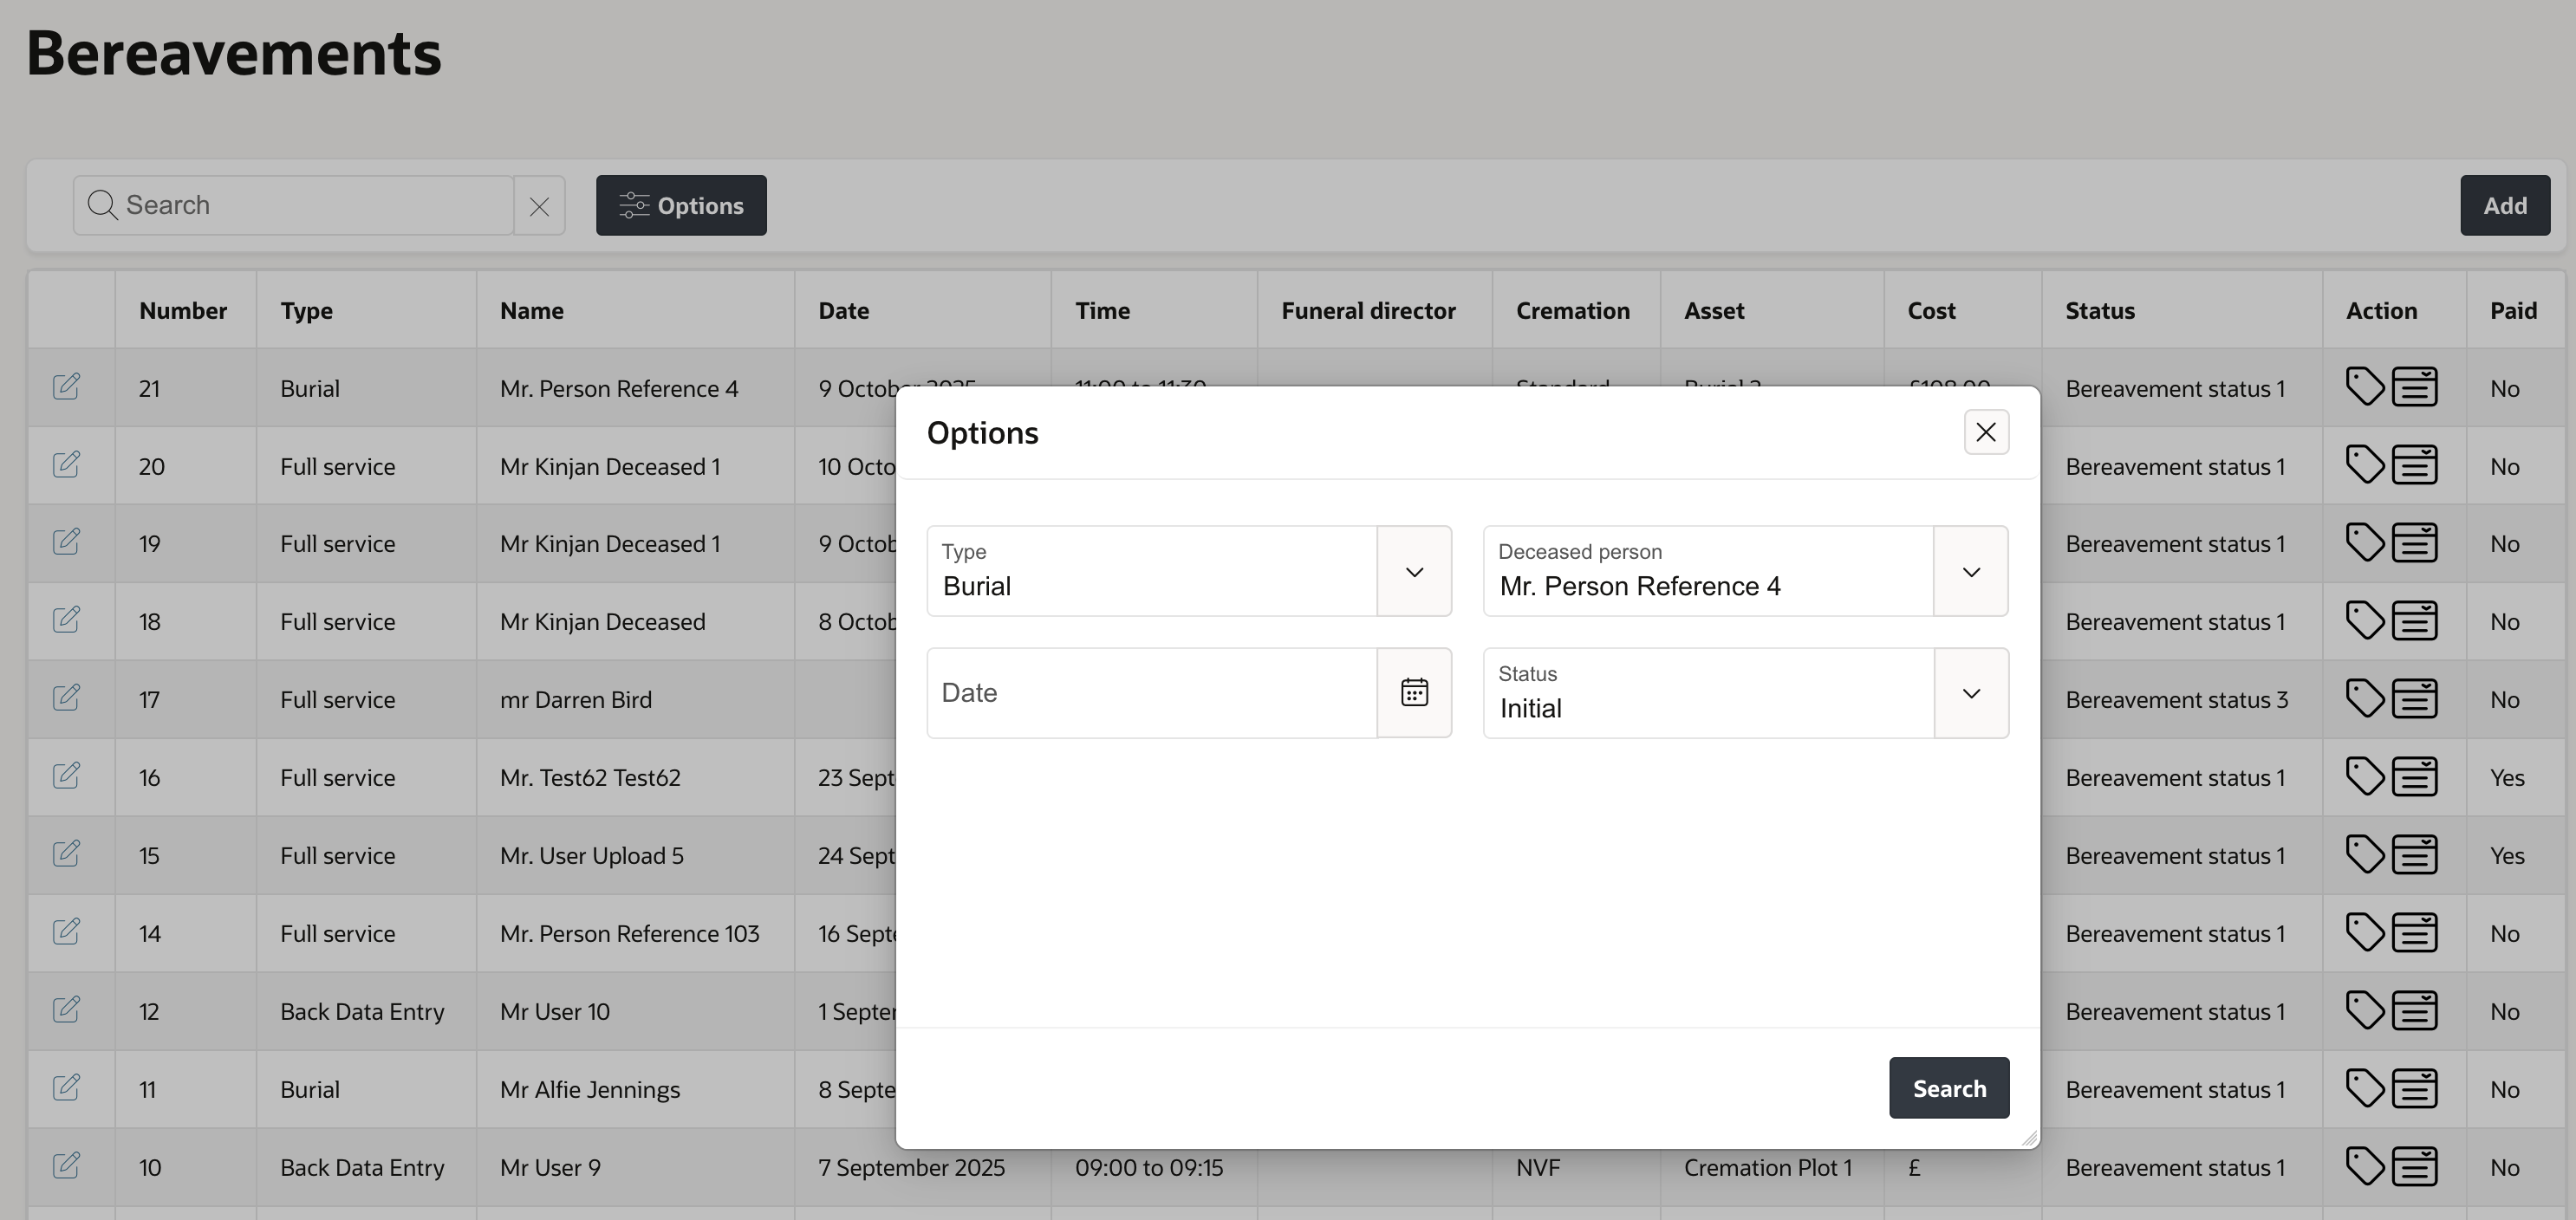Edit bereavement 12 Back Data Entry

click(x=66, y=1010)
